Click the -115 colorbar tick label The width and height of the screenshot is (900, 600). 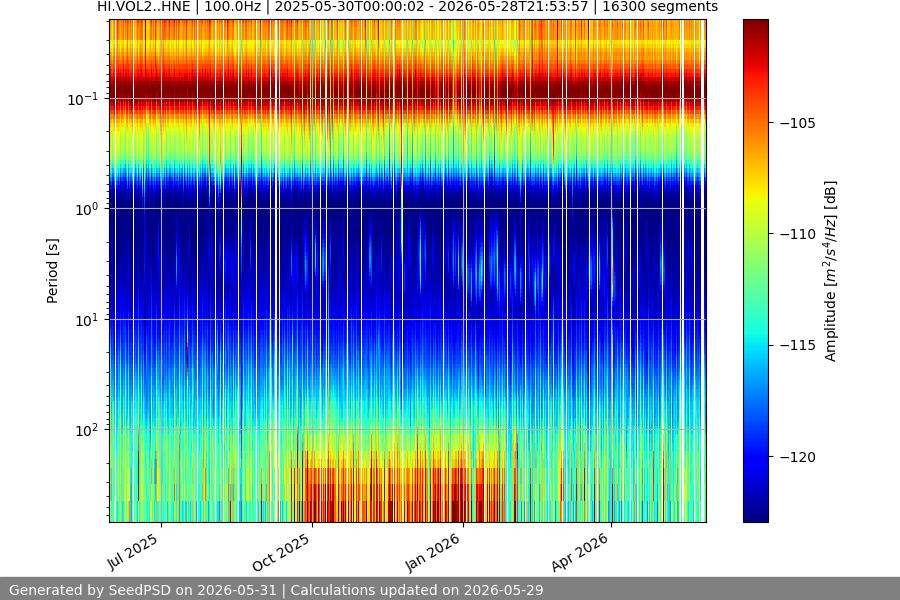[798, 345]
